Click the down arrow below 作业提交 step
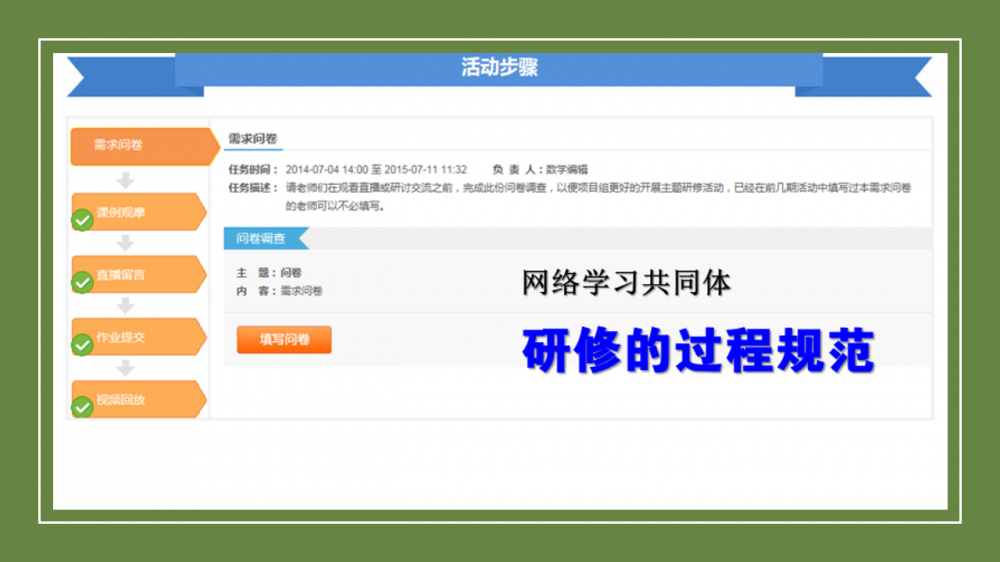Screen dimensions: 1000x562 pyautogui.click(x=125, y=369)
